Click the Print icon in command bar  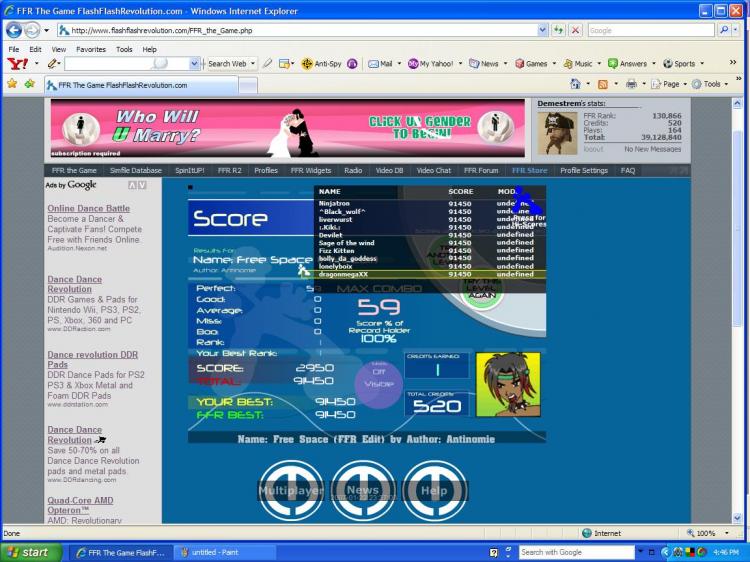tap(631, 84)
